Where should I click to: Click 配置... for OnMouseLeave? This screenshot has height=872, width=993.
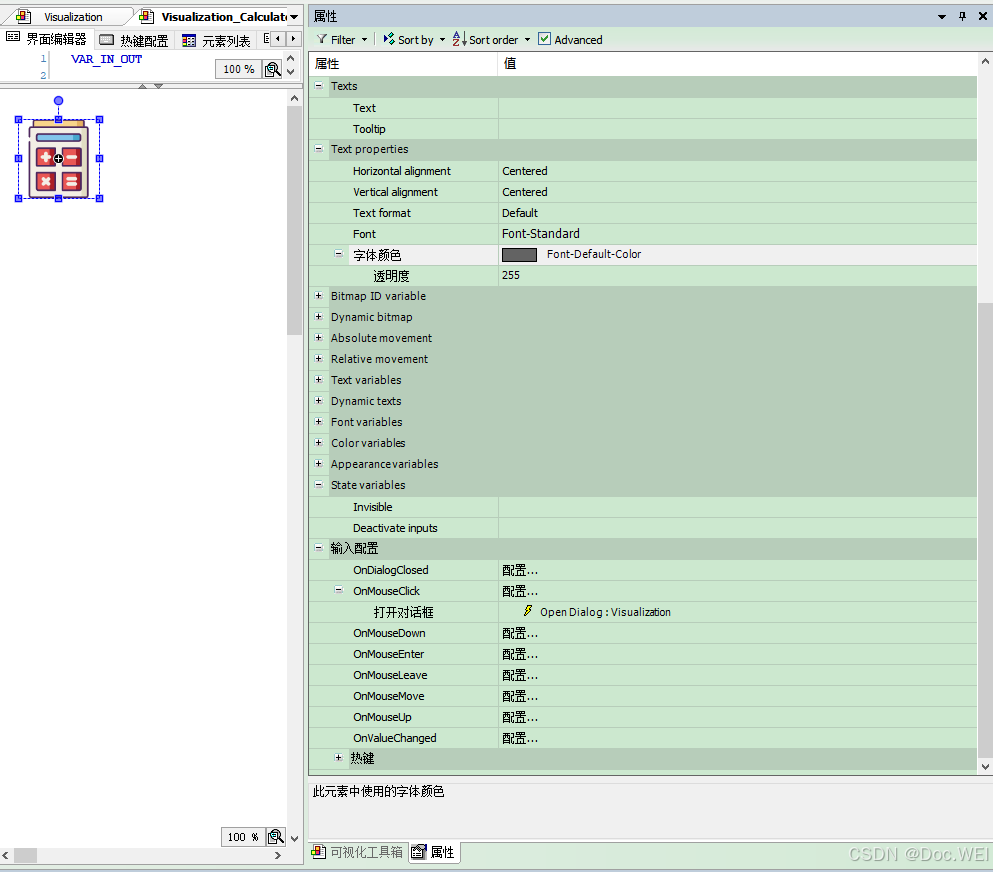[520, 675]
